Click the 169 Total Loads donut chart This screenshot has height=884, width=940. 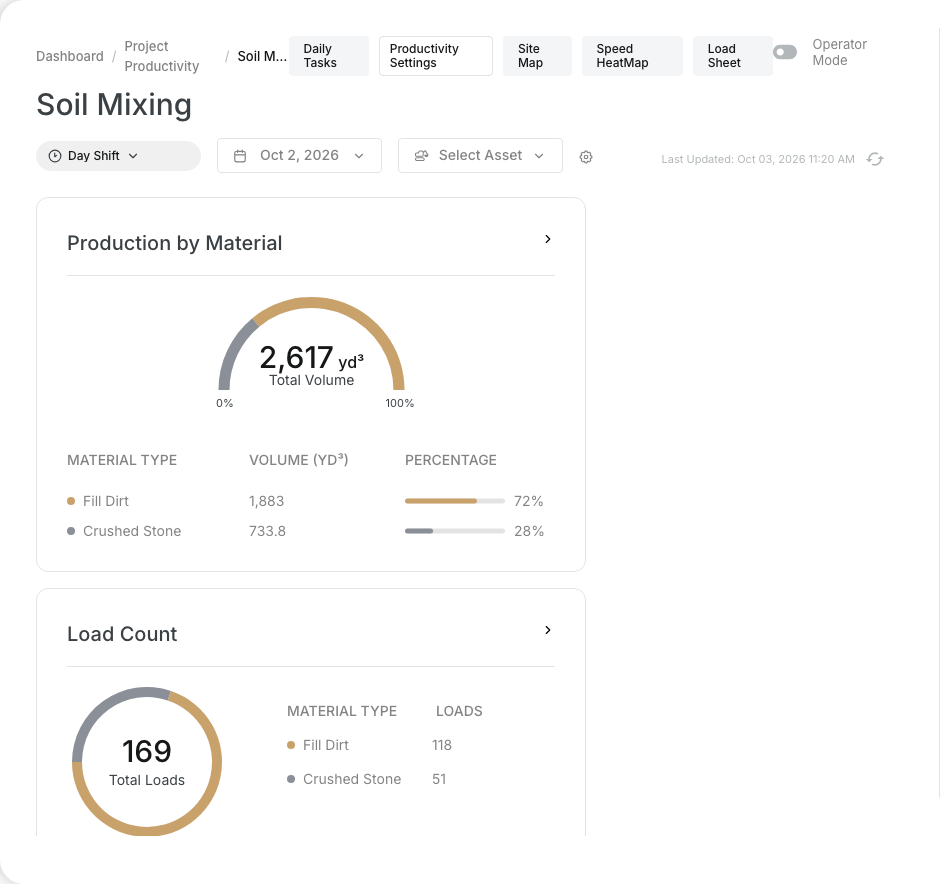147,762
